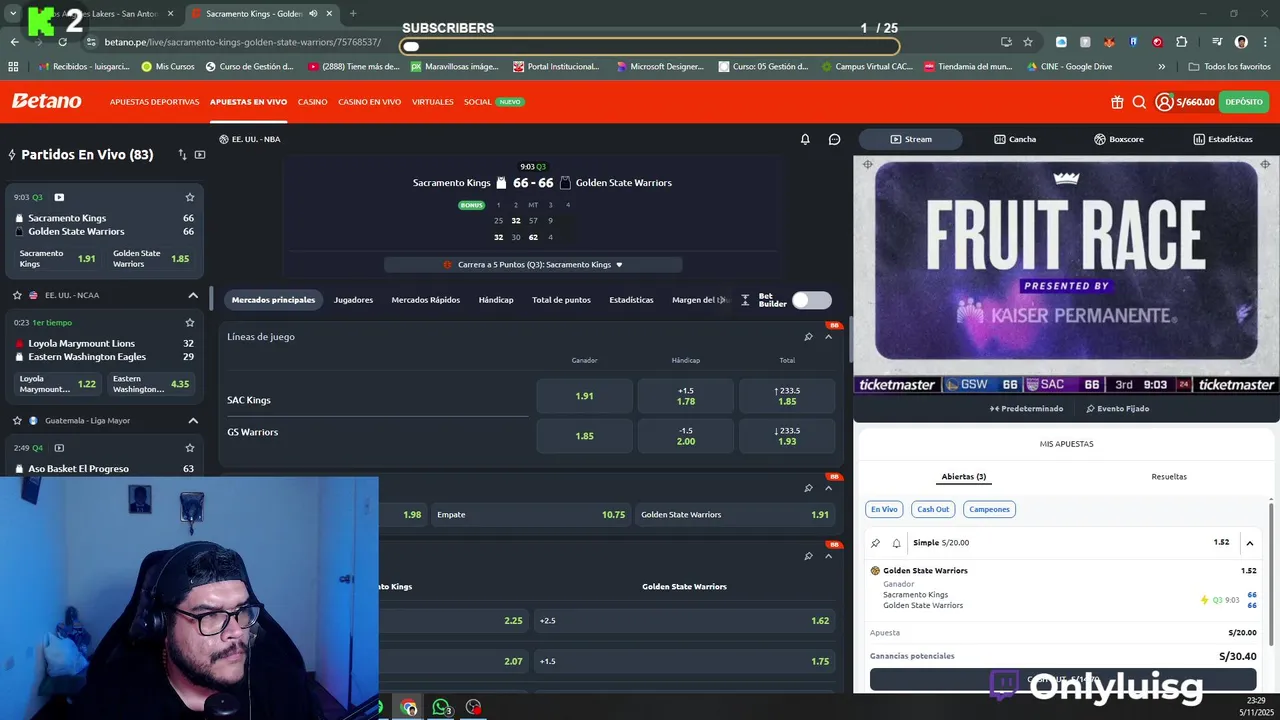Click the Empate 10.75 odds button
The width and height of the screenshot is (1280, 720).
point(531,515)
